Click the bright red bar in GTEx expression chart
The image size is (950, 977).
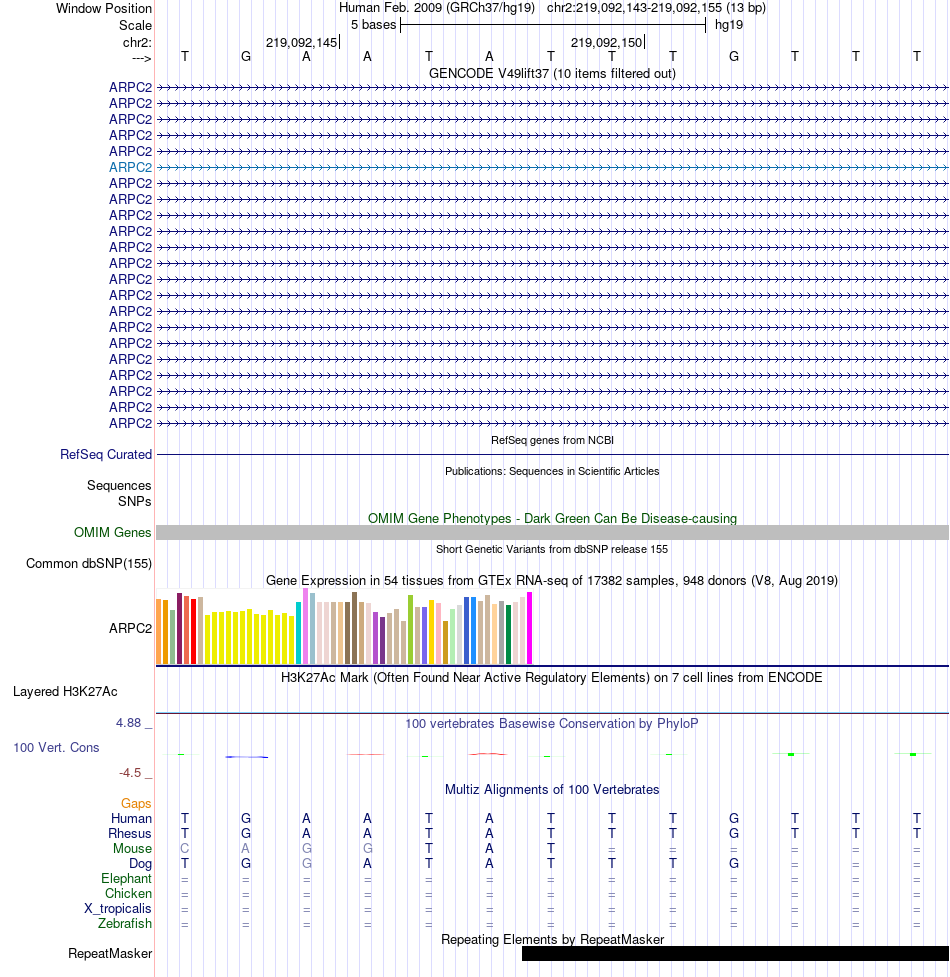tap(194, 631)
